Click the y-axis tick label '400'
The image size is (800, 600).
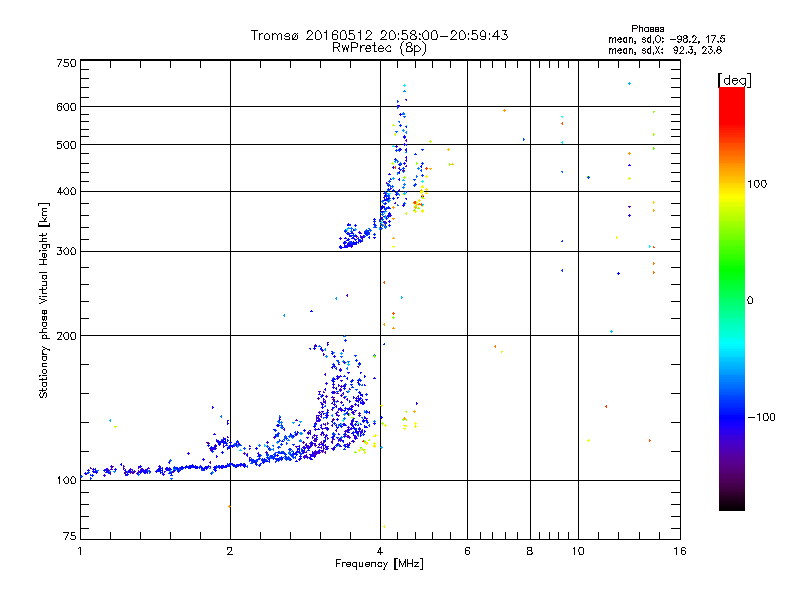[66, 192]
